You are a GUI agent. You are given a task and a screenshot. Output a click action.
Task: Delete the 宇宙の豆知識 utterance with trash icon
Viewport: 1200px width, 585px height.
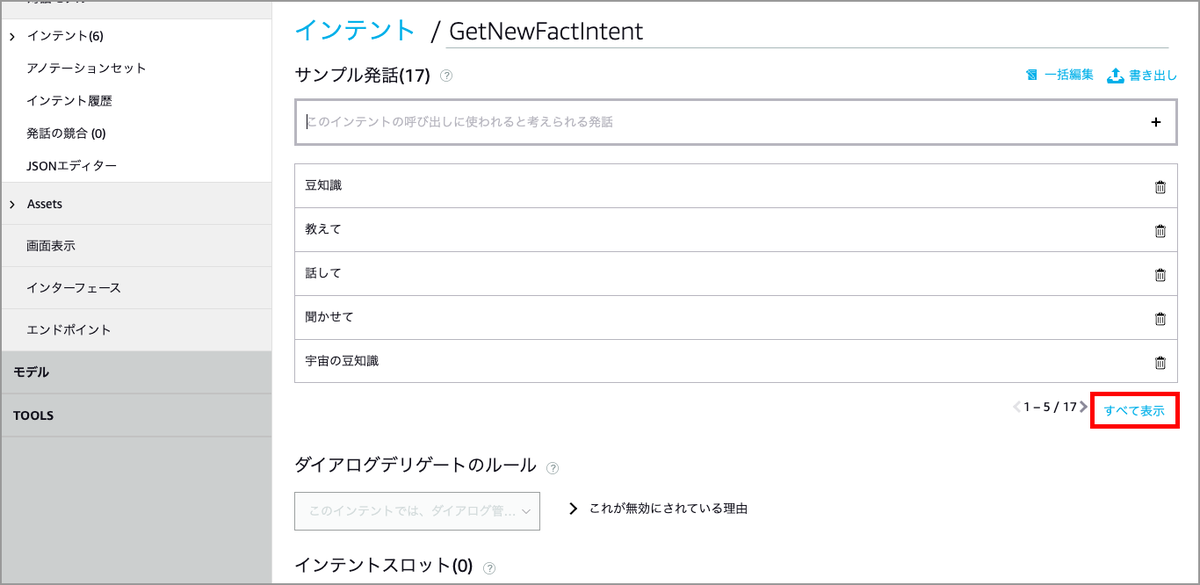pos(1160,361)
